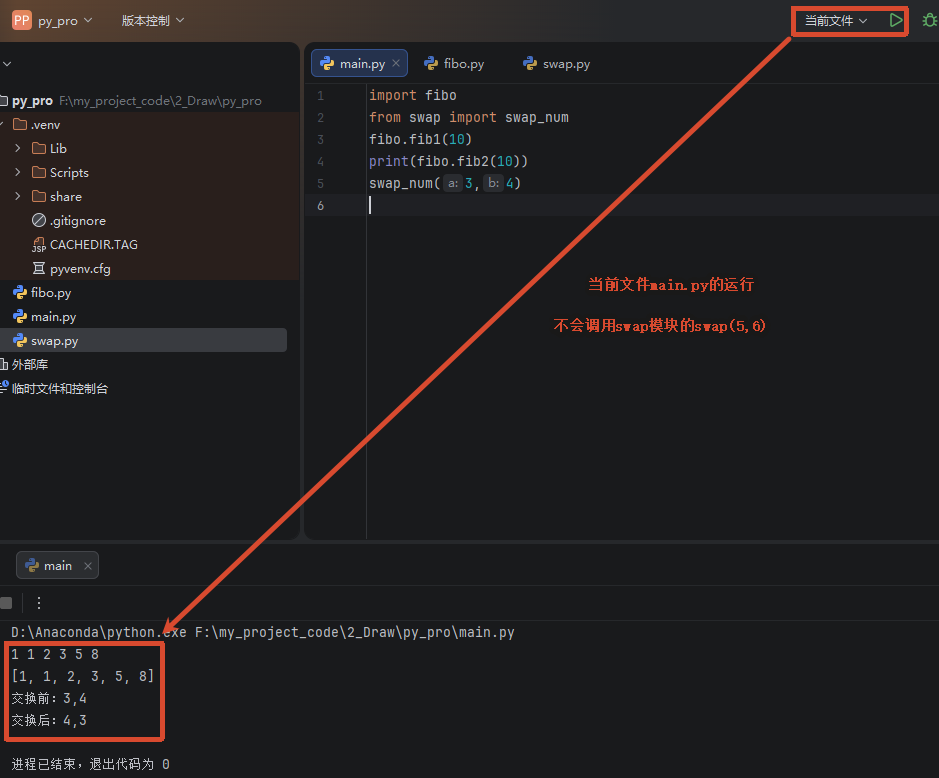Collapse the project panel header chevron
939x778 pixels.
[7, 63]
